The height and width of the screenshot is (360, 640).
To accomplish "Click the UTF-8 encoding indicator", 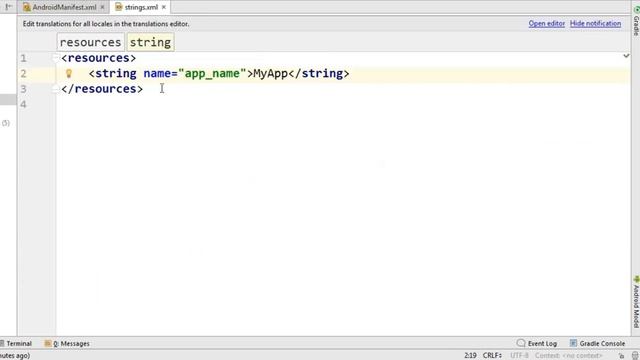I will (x=519, y=356).
